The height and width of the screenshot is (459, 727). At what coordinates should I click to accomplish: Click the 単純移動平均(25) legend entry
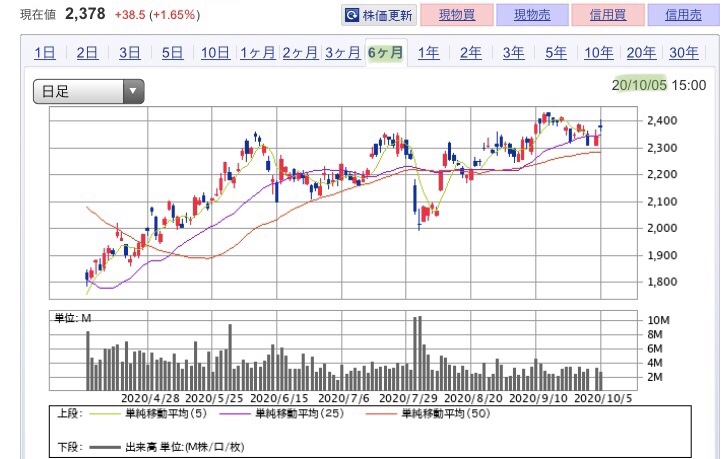click(x=281, y=414)
